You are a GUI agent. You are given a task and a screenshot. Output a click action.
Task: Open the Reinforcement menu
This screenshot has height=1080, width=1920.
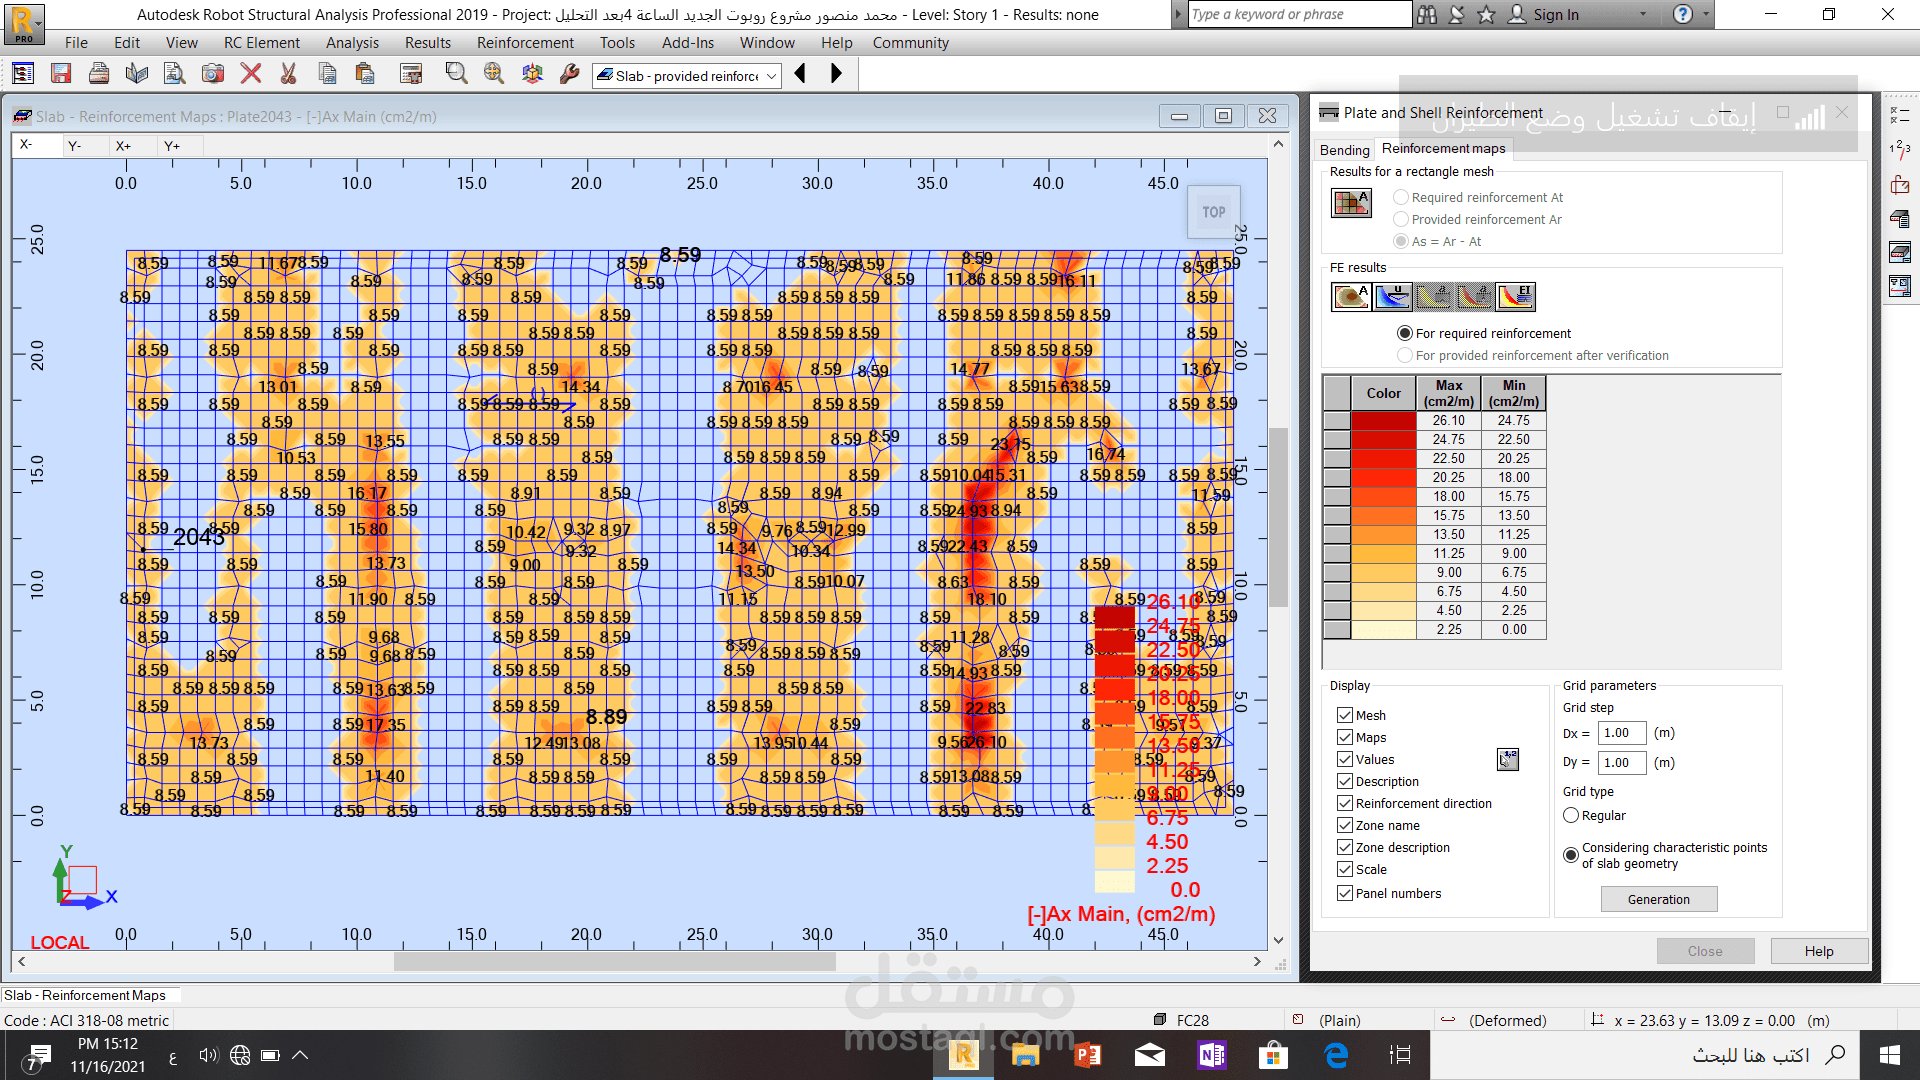525,43
